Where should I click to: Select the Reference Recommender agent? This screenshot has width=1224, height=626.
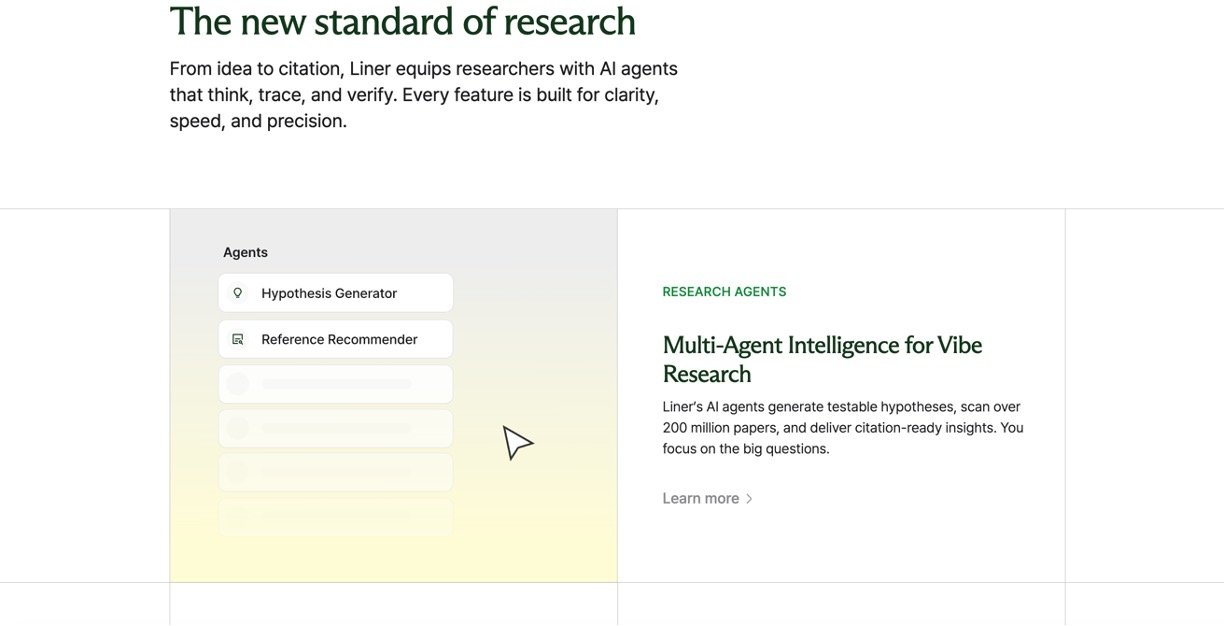click(x=335, y=339)
